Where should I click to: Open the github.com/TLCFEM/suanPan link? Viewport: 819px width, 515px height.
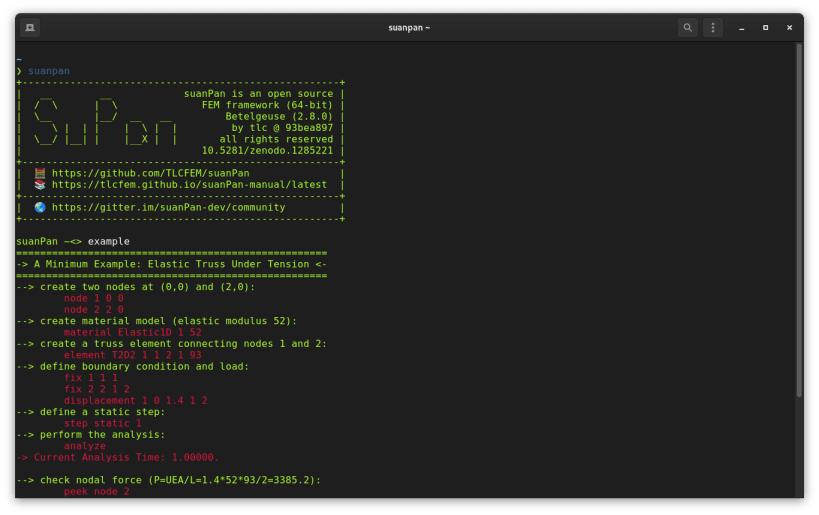[150, 173]
